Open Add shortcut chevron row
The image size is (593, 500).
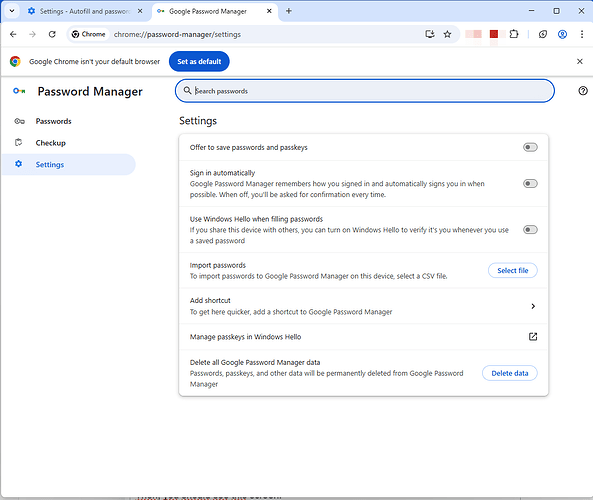tap(363, 306)
